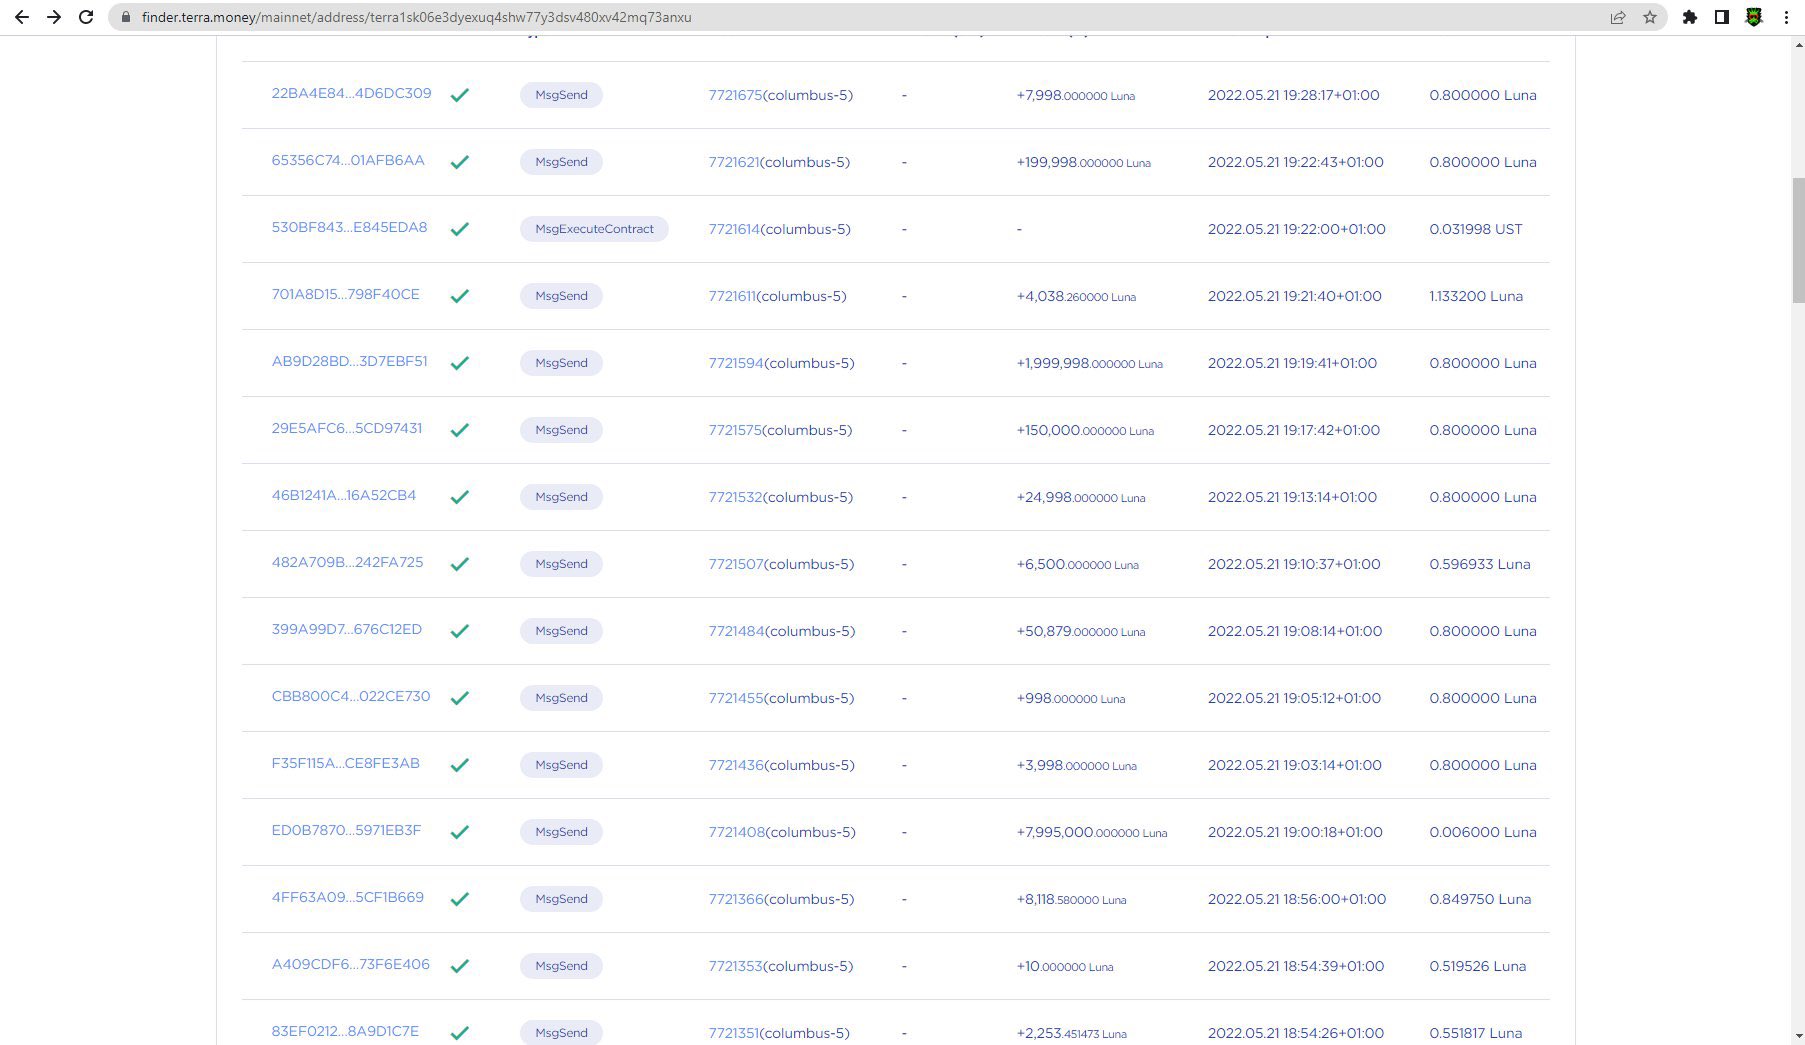Open transaction hash 399A99D7...676C12ED

point(347,629)
